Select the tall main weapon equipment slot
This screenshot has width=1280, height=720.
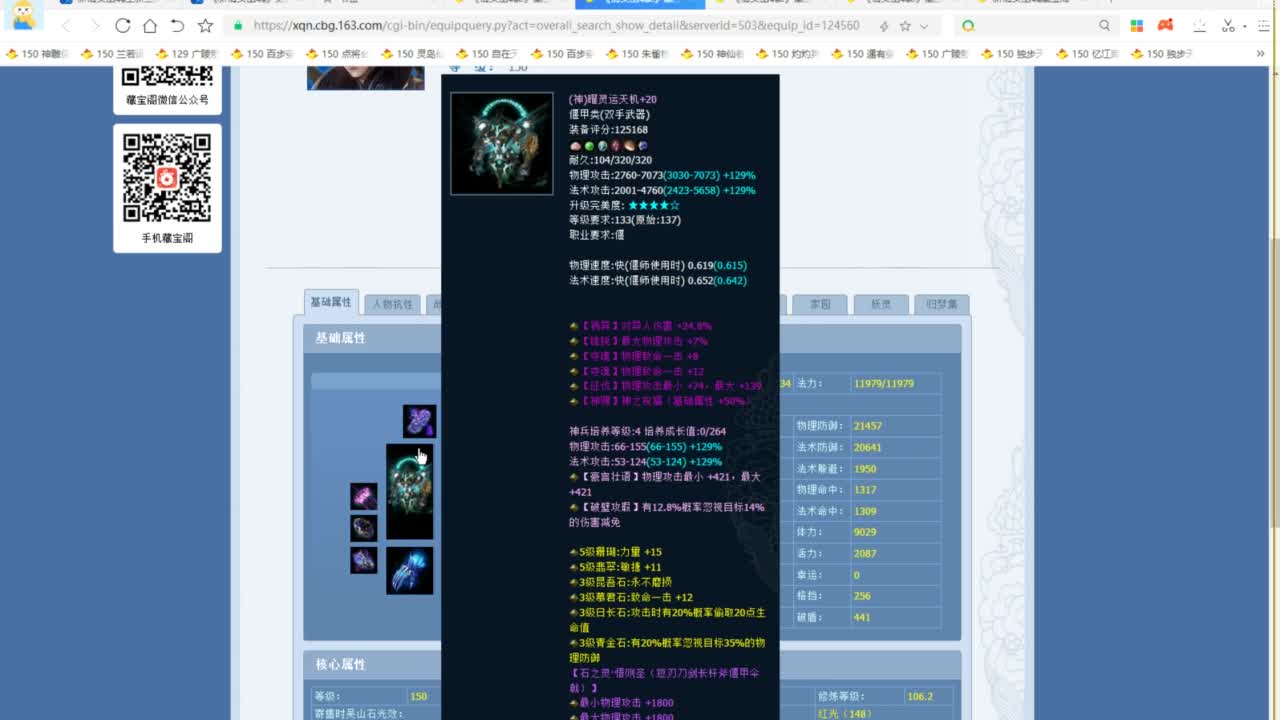[x=410, y=492]
